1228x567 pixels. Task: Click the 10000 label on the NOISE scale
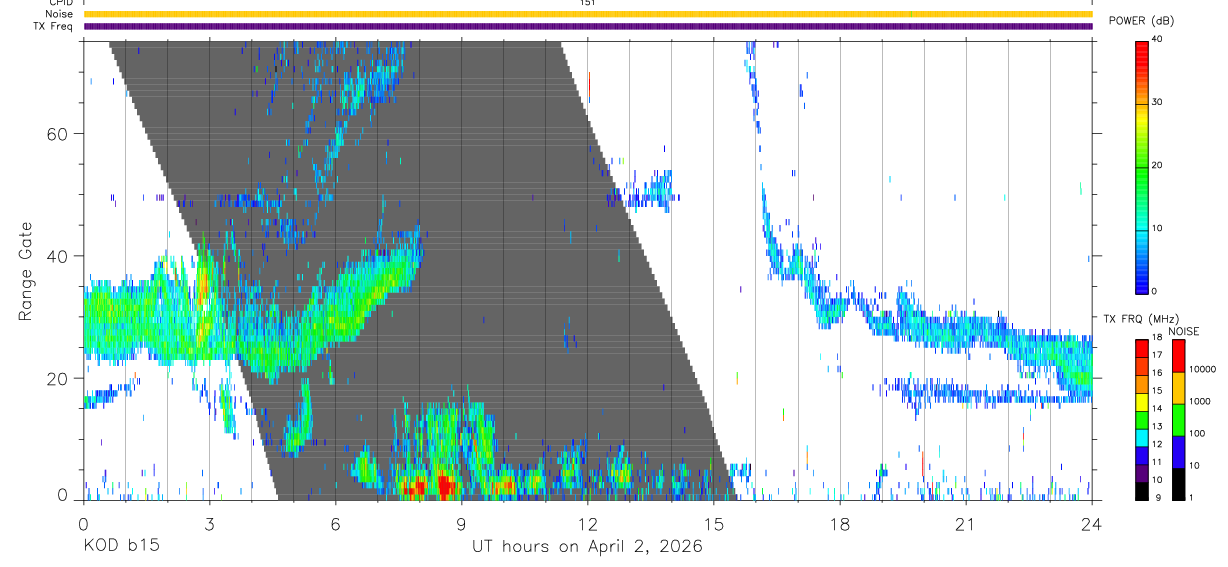[1203, 369]
